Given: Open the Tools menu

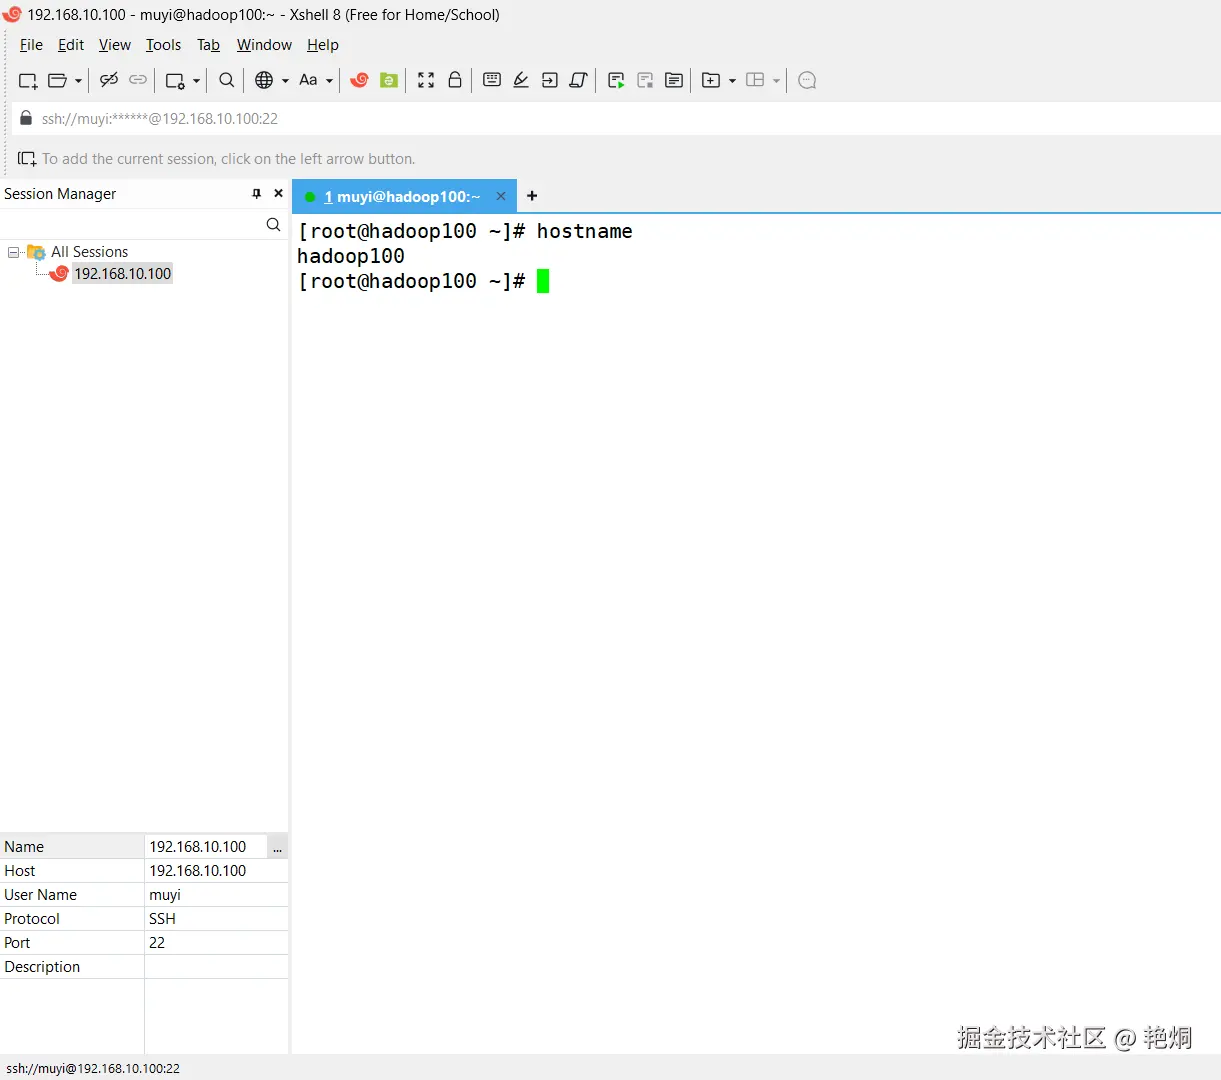Looking at the screenshot, I should pos(163,45).
